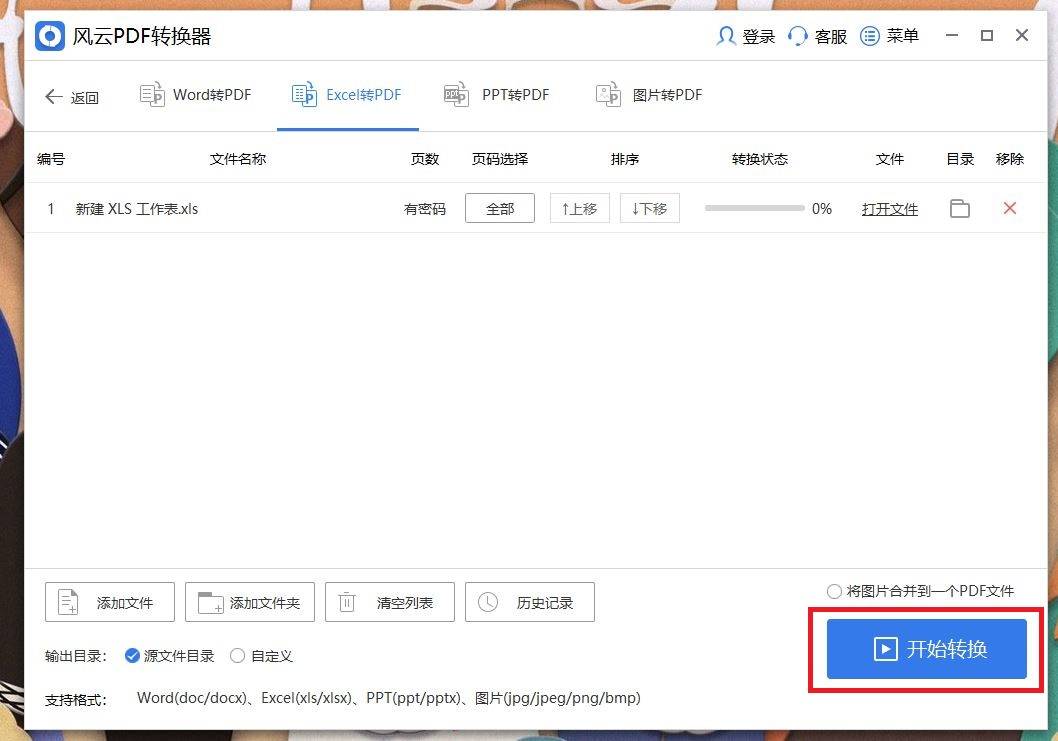Click the 文件名称 column header
Image resolution: width=1058 pixels, height=741 pixels.
[238, 159]
